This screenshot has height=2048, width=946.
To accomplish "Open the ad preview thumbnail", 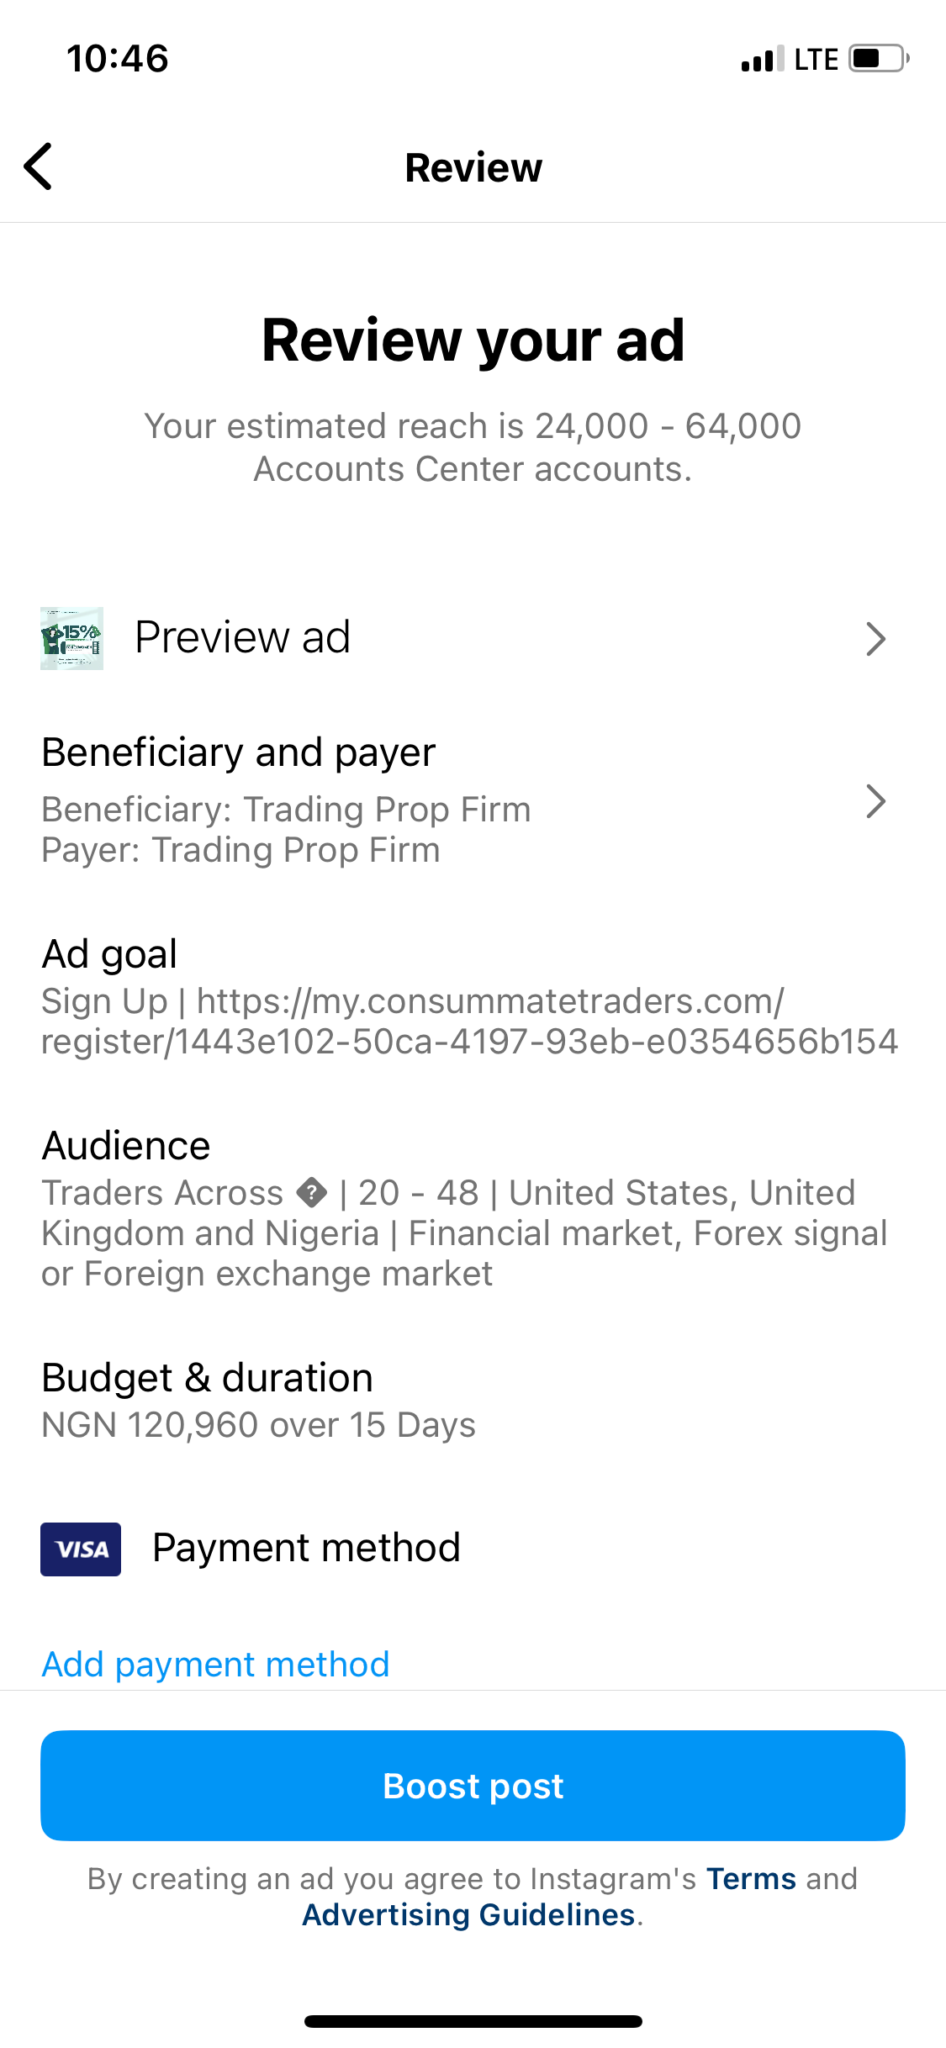I will point(71,638).
